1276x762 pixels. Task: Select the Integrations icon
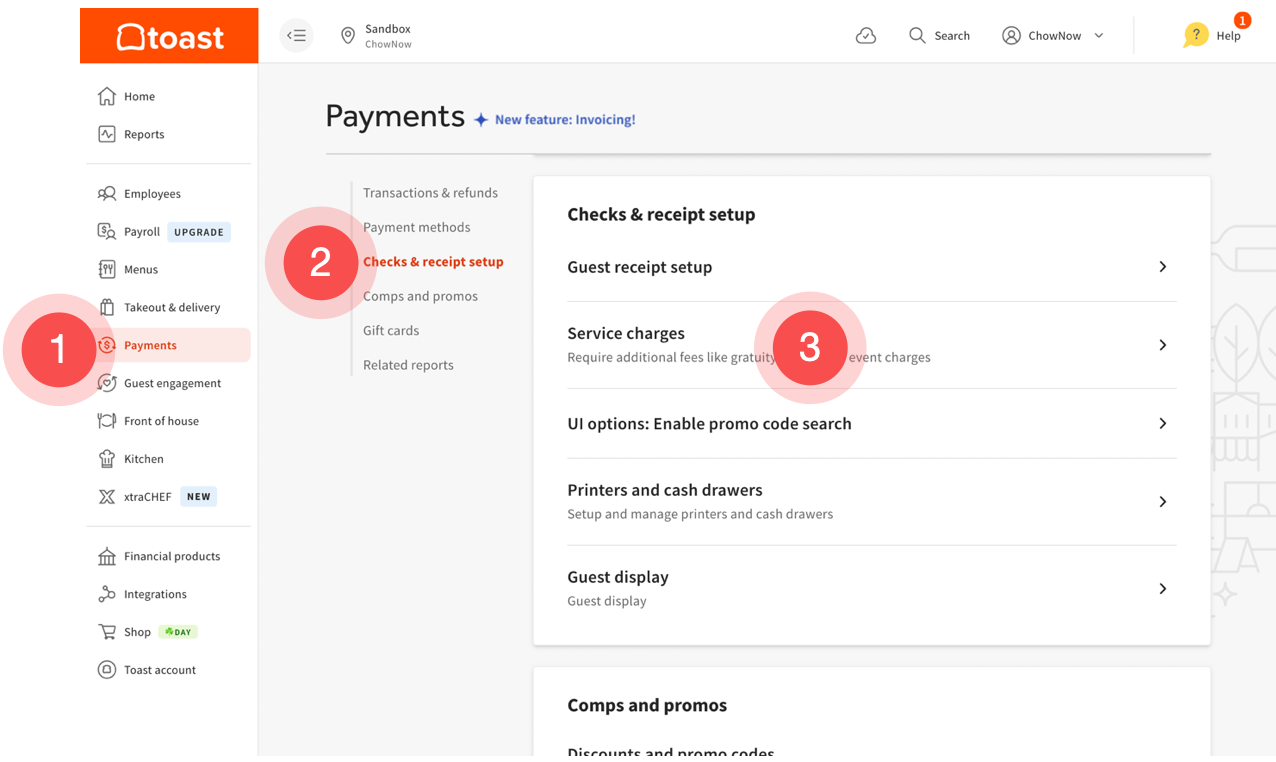107,594
